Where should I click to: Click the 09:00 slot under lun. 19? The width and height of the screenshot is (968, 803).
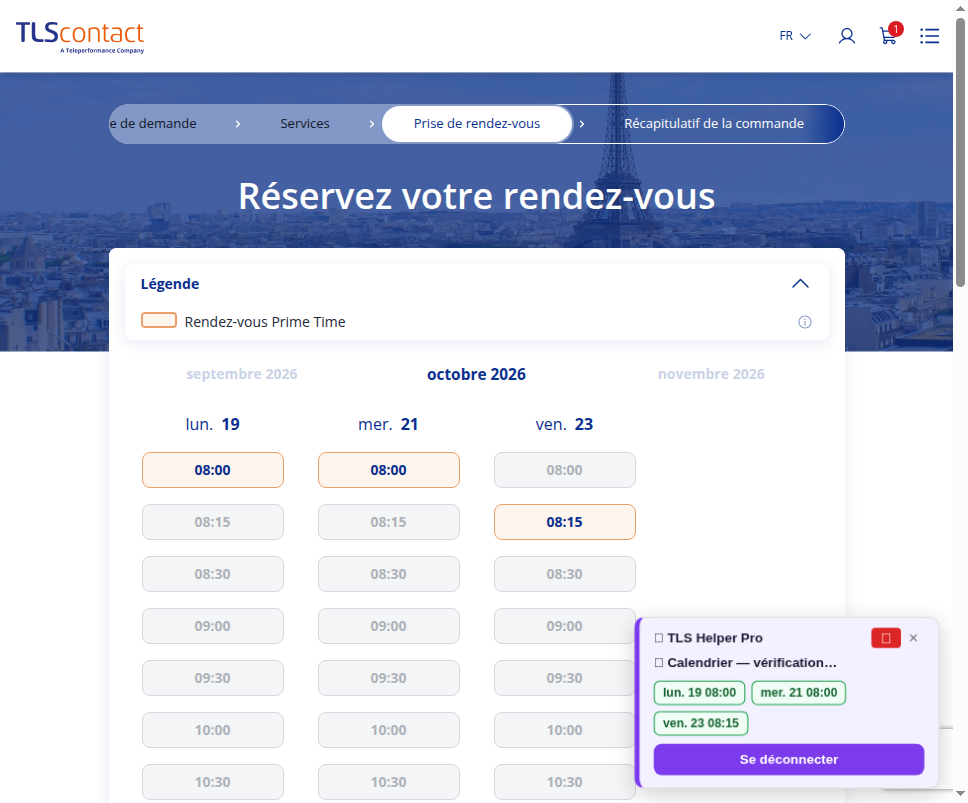[213, 626]
